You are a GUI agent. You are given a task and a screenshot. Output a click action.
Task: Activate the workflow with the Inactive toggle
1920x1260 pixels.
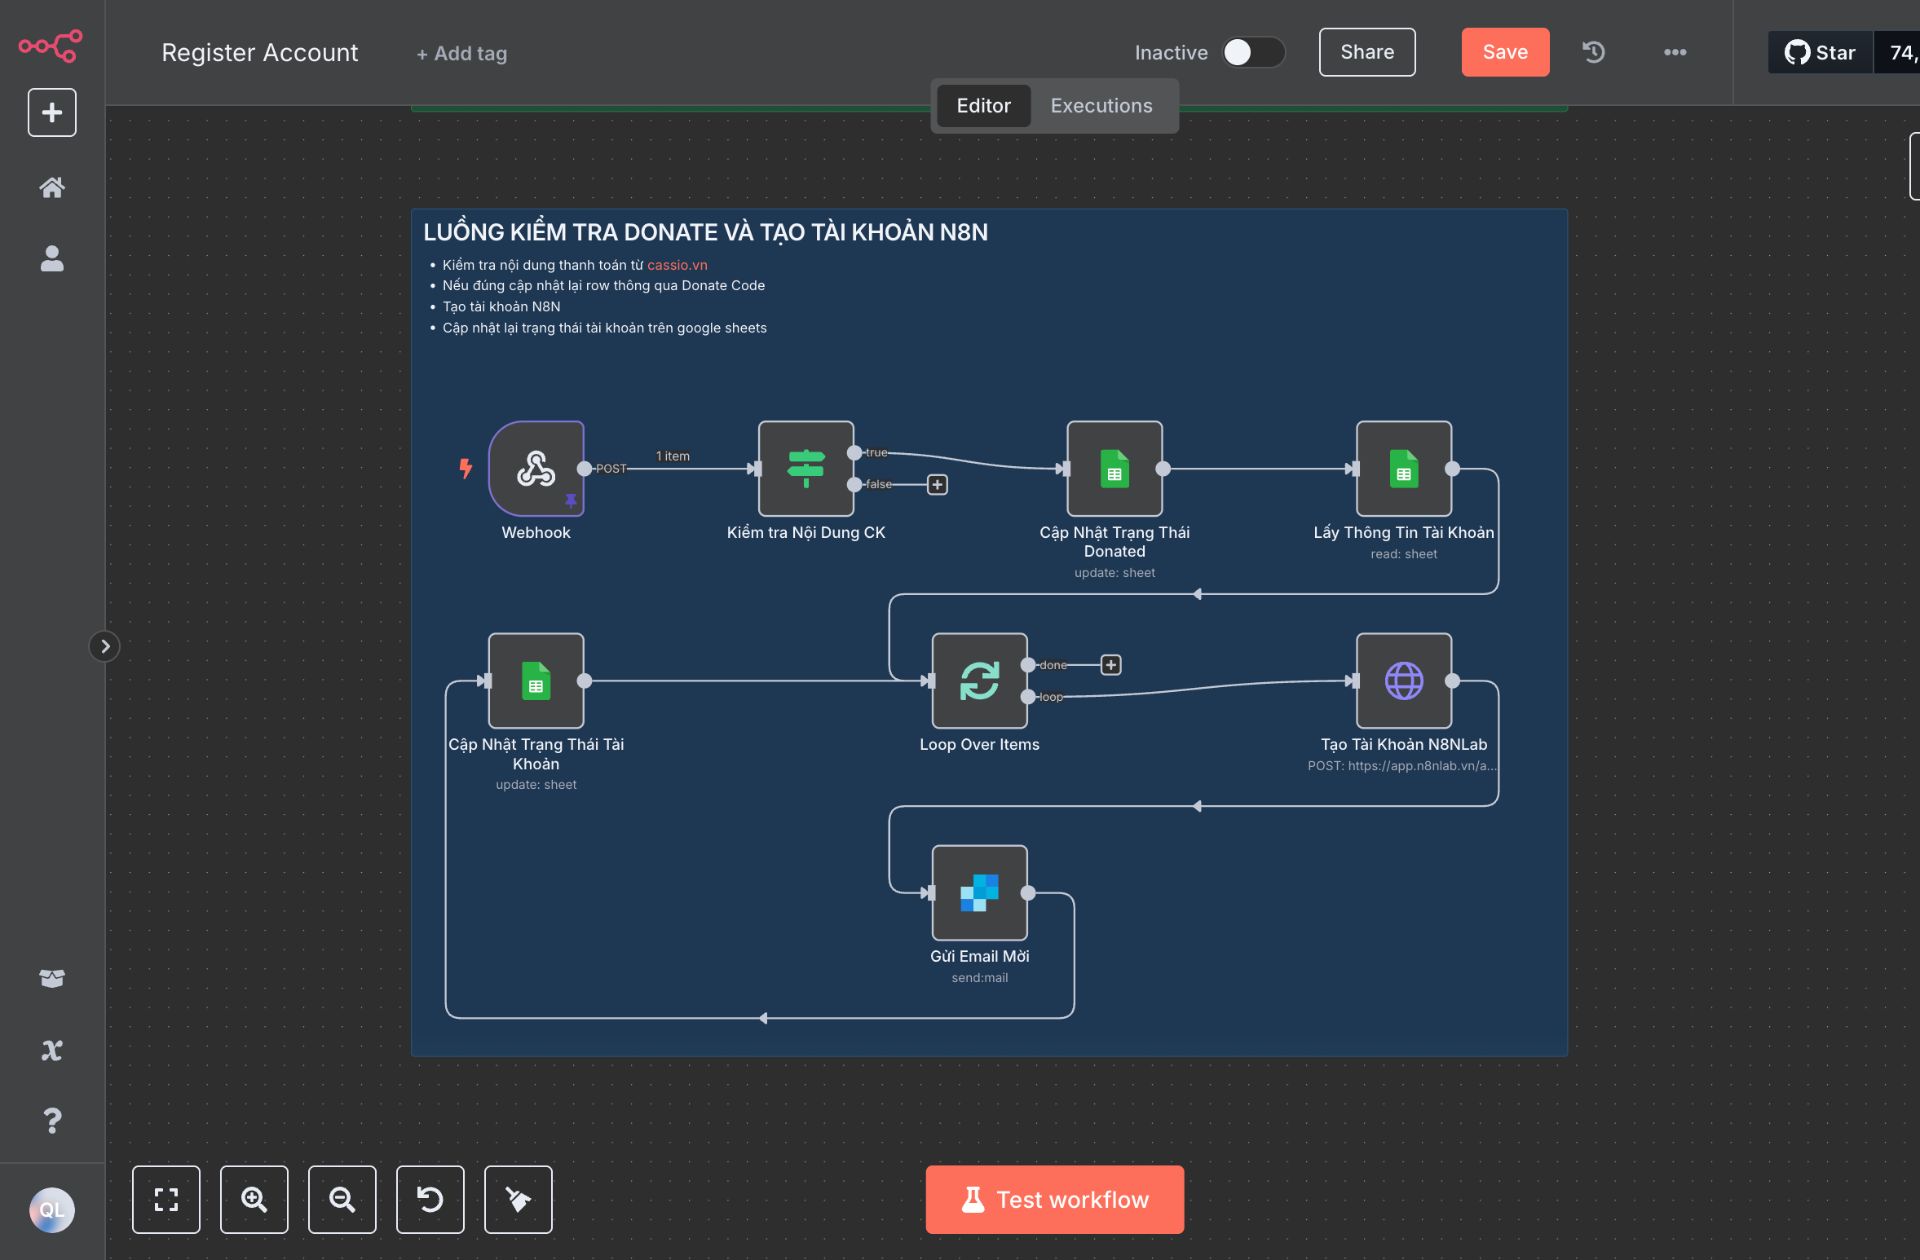[x=1254, y=52]
